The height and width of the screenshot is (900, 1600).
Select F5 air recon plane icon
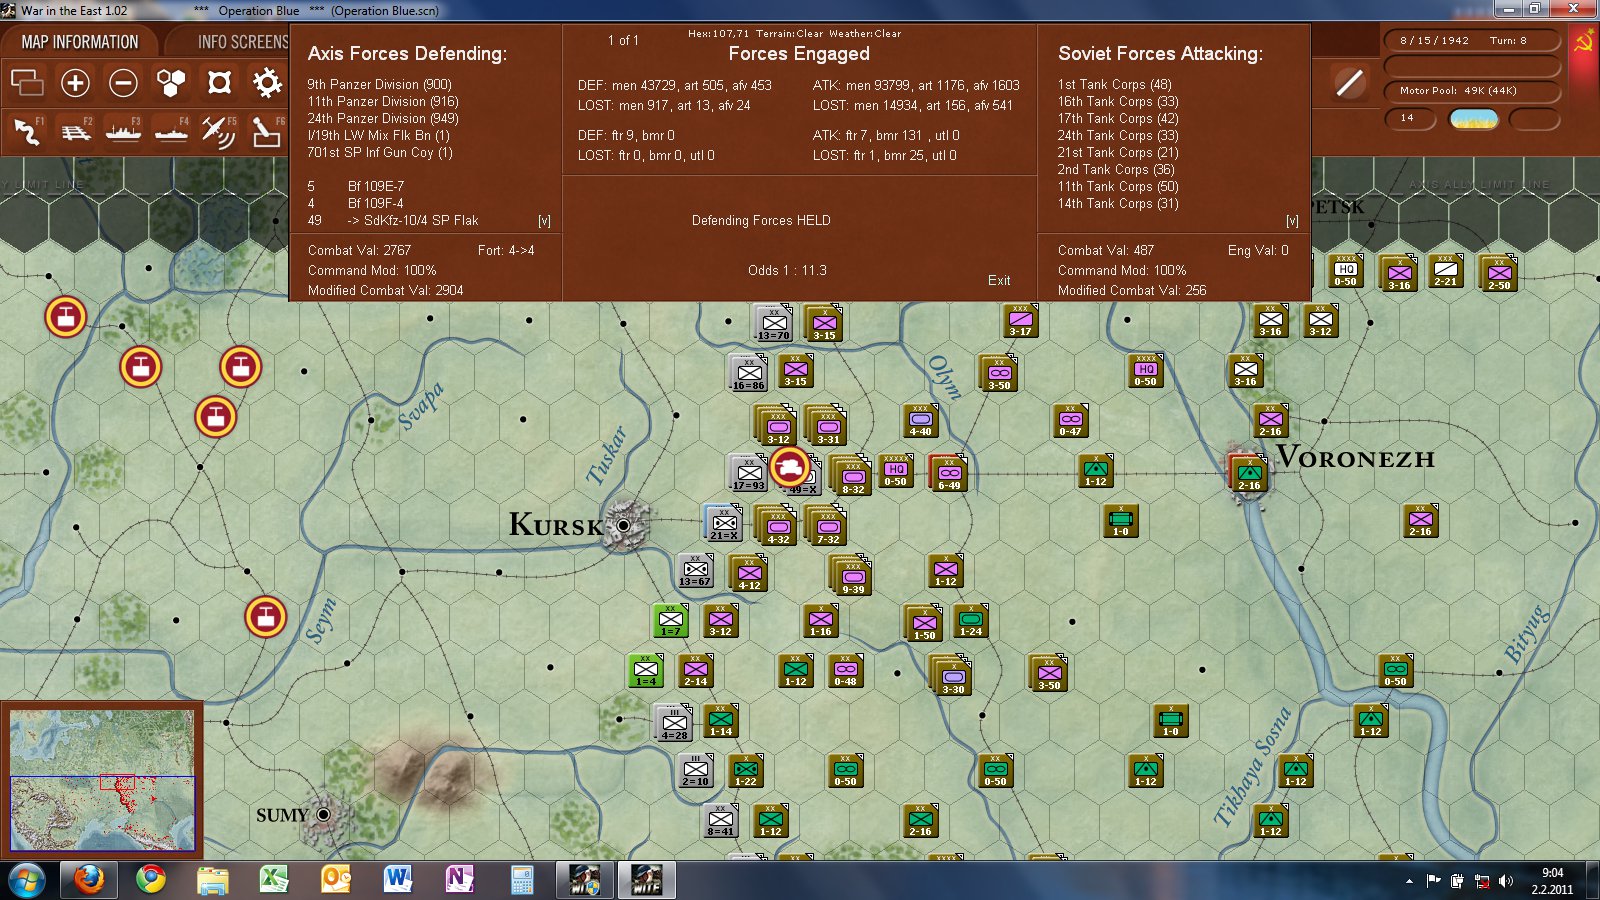(219, 132)
